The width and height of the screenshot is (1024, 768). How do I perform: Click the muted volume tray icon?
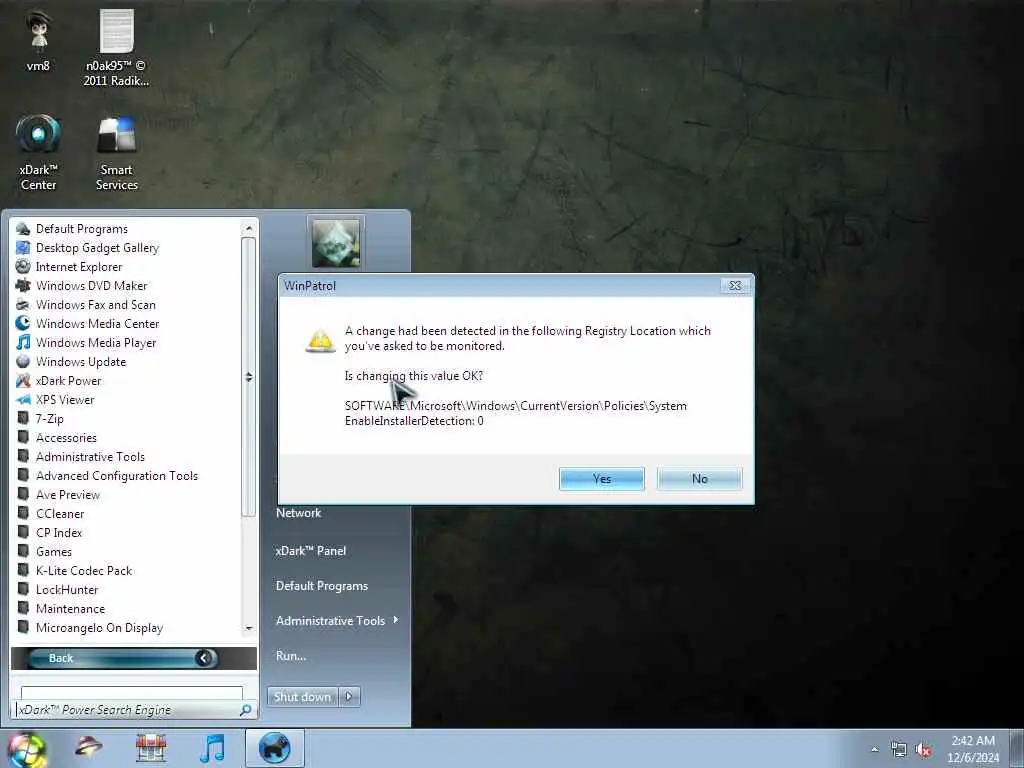coord(923,750)
